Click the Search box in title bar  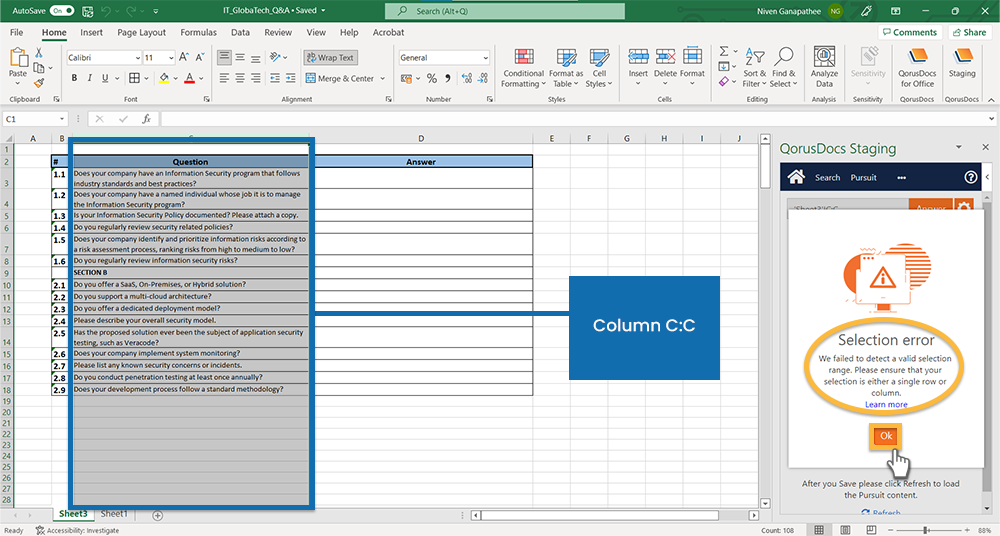[x=504, y=11]
